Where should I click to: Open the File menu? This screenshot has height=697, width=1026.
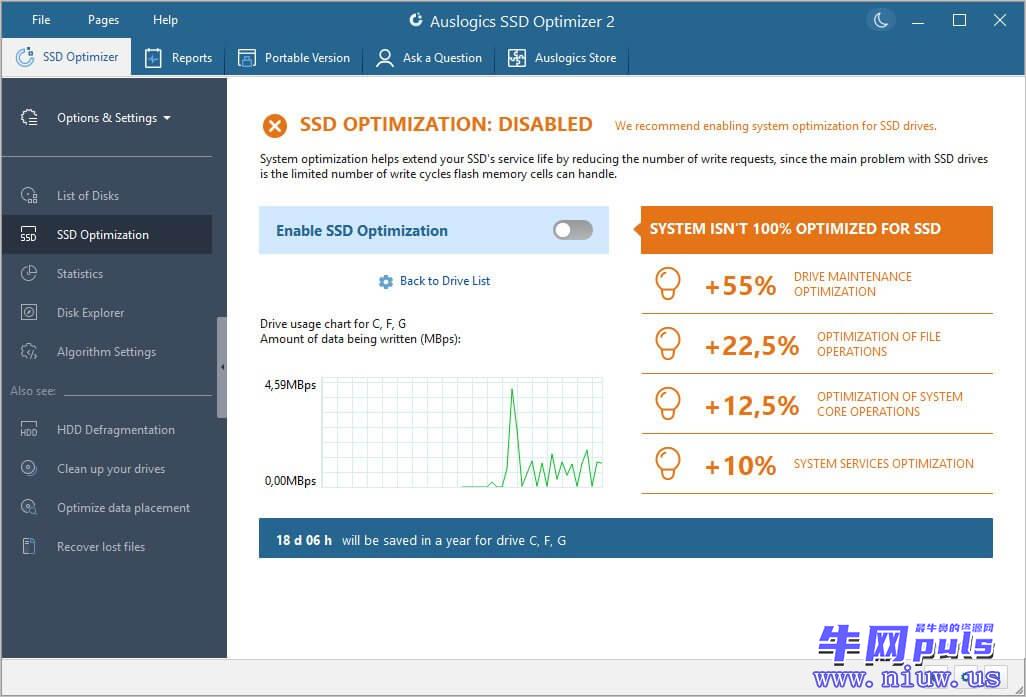[41, 20]
